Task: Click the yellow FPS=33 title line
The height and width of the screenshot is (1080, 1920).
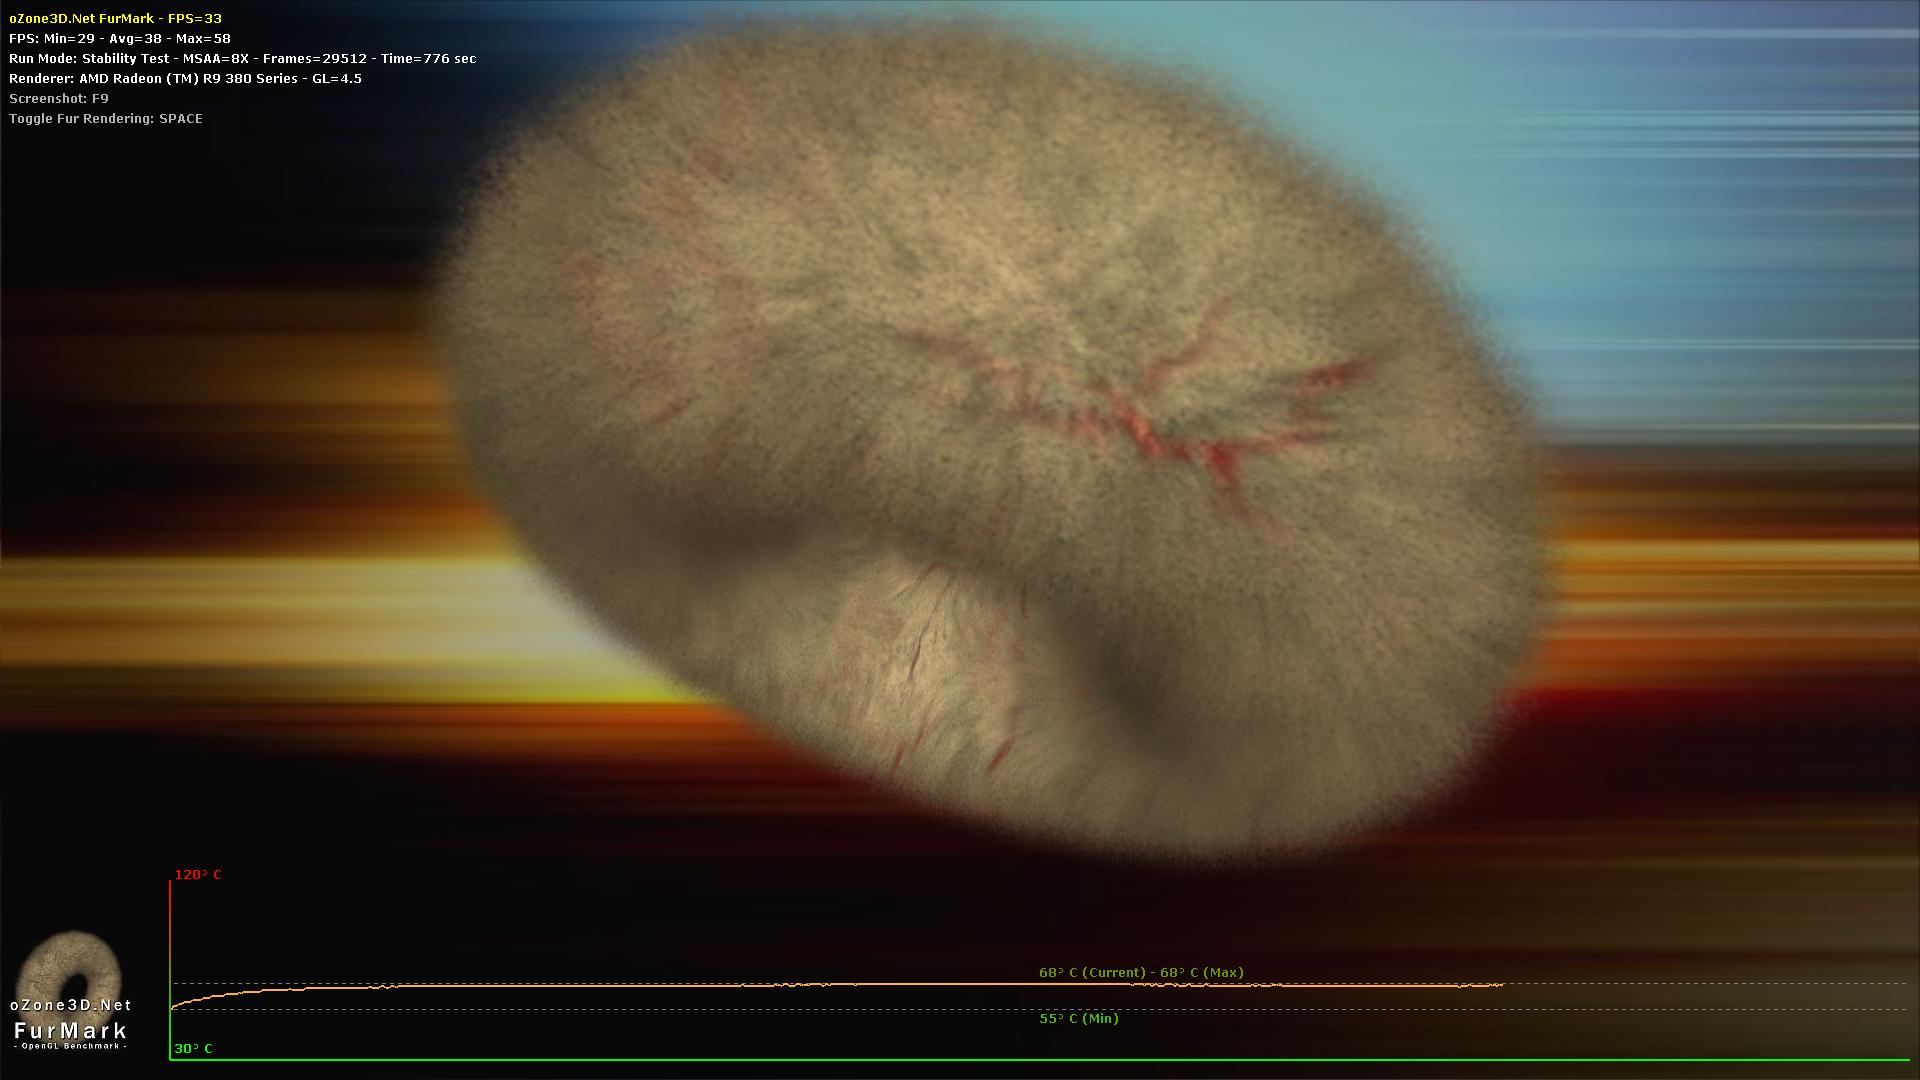Action: click(115, 18)
